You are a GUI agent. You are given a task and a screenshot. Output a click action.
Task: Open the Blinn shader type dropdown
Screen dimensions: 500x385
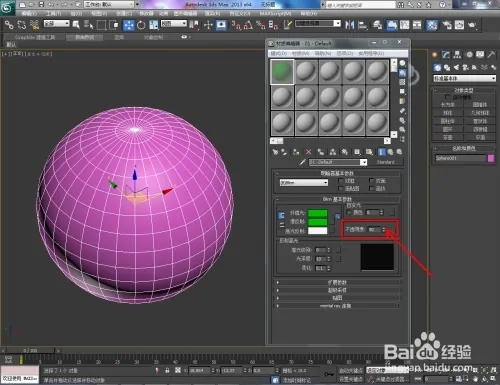[304, 183]
